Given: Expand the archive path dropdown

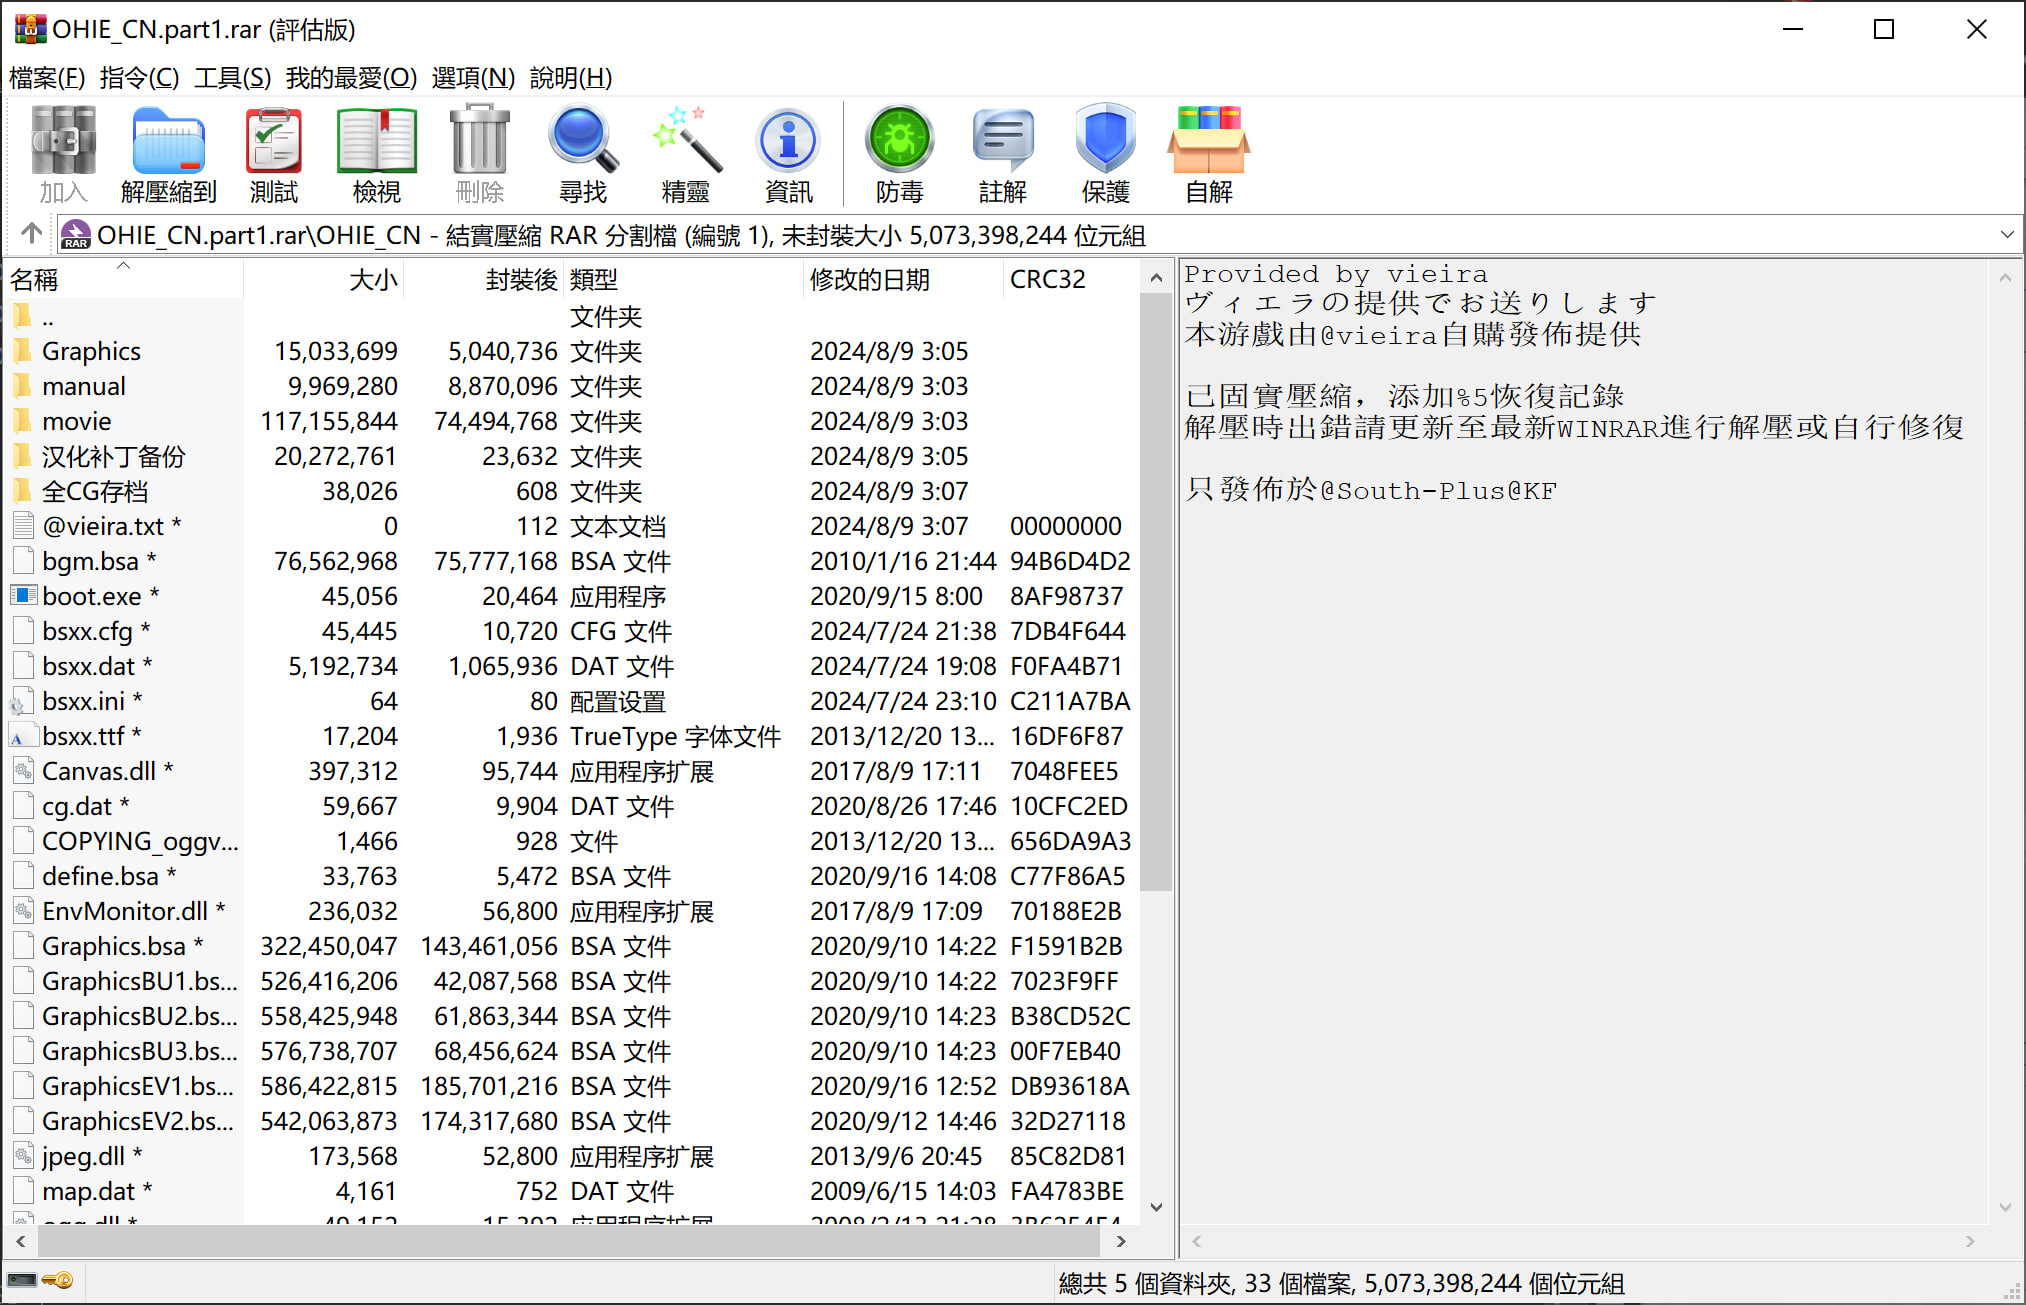Looking at the screenshot, I should [x=2006, y=235].
